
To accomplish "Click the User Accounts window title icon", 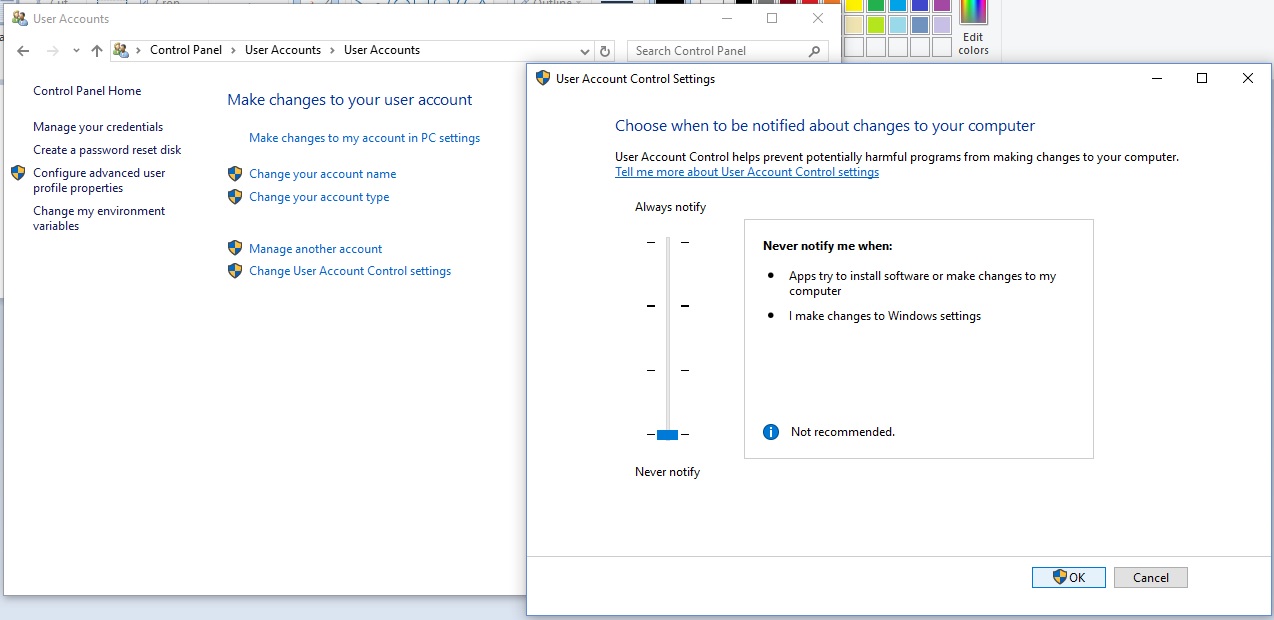I will click(x=19, y=18).
